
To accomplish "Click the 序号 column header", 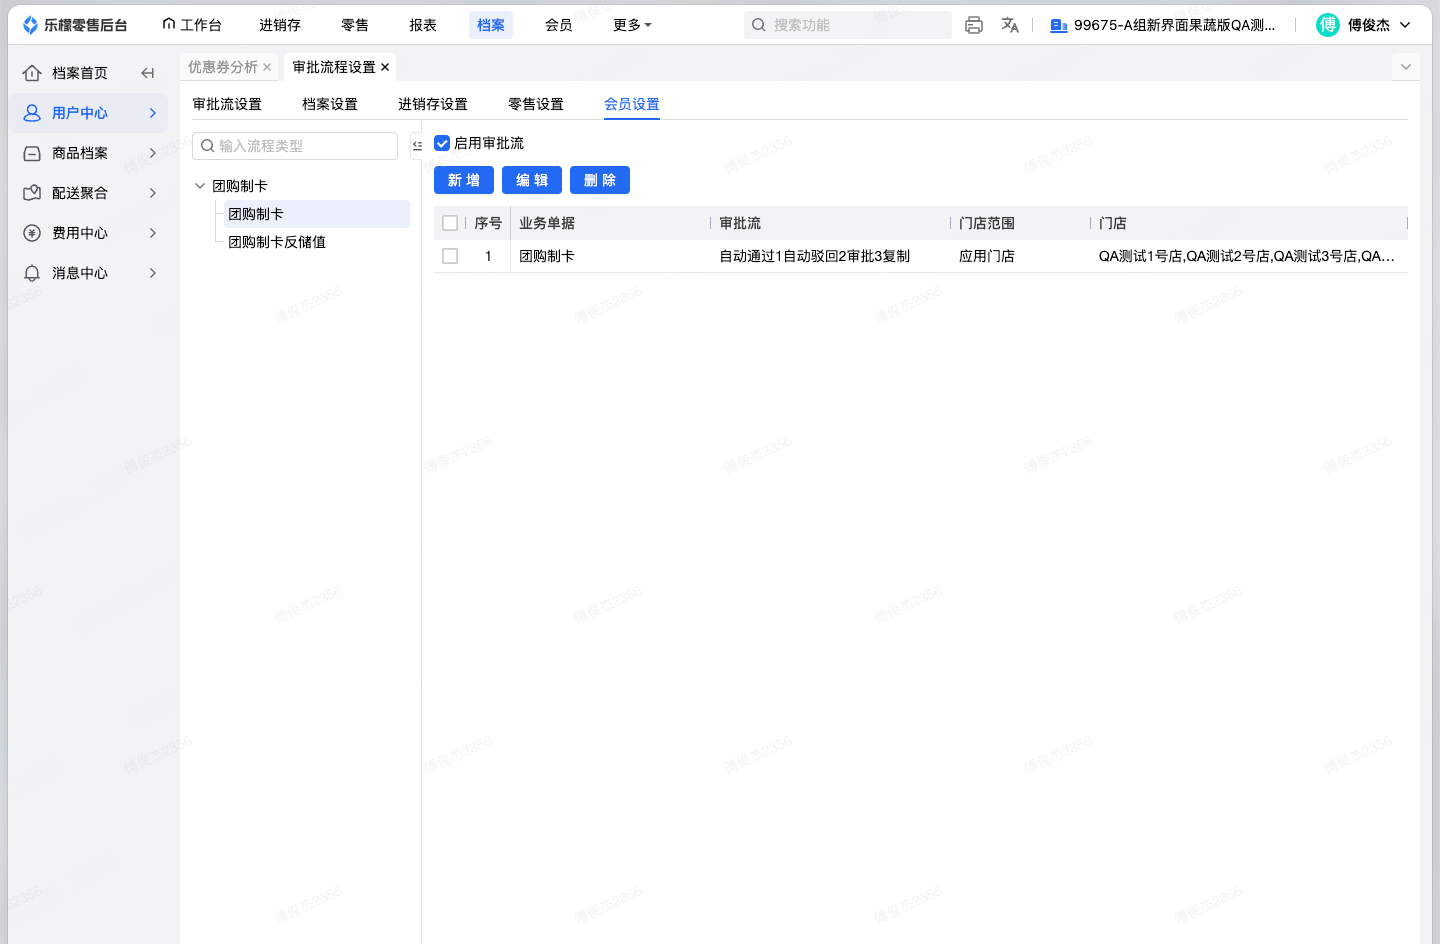I will tap(488, 223).
